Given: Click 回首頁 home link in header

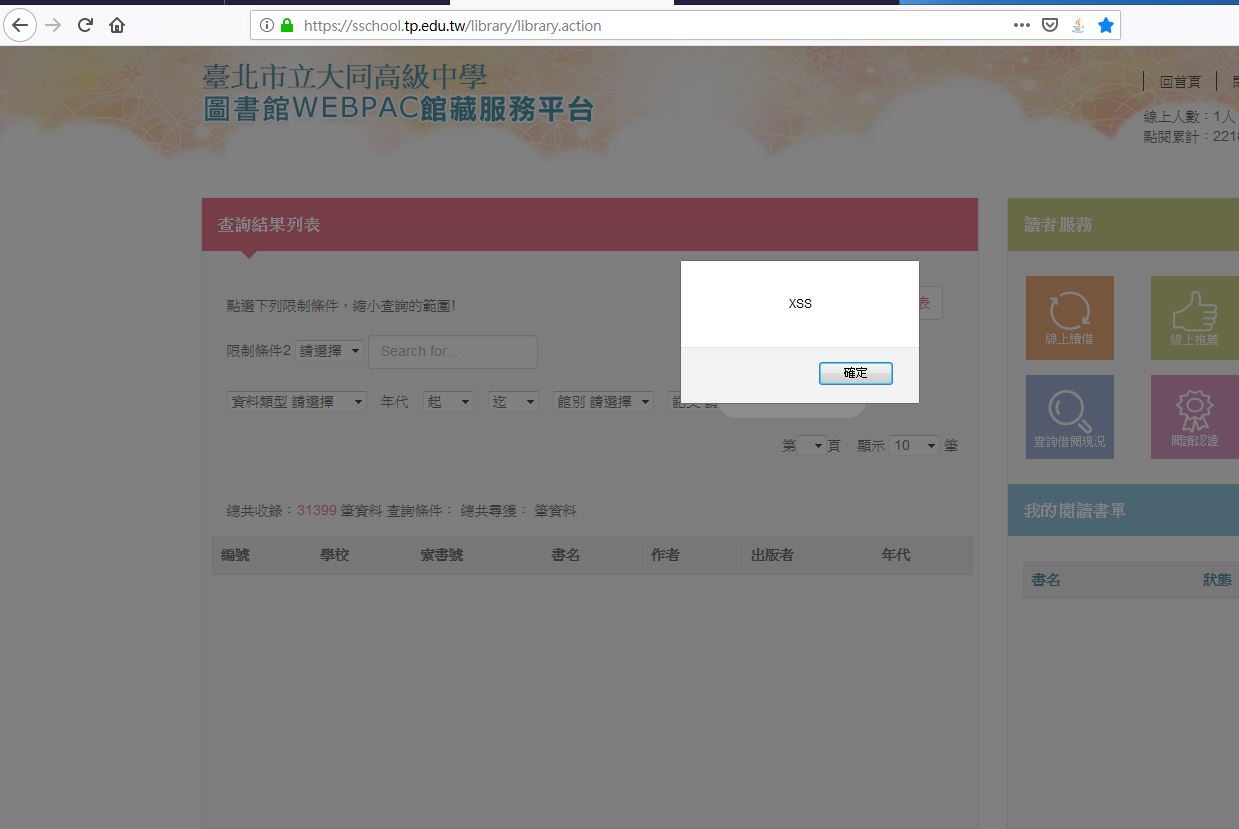Looking at the screenshot, I should pos(1180,82).
